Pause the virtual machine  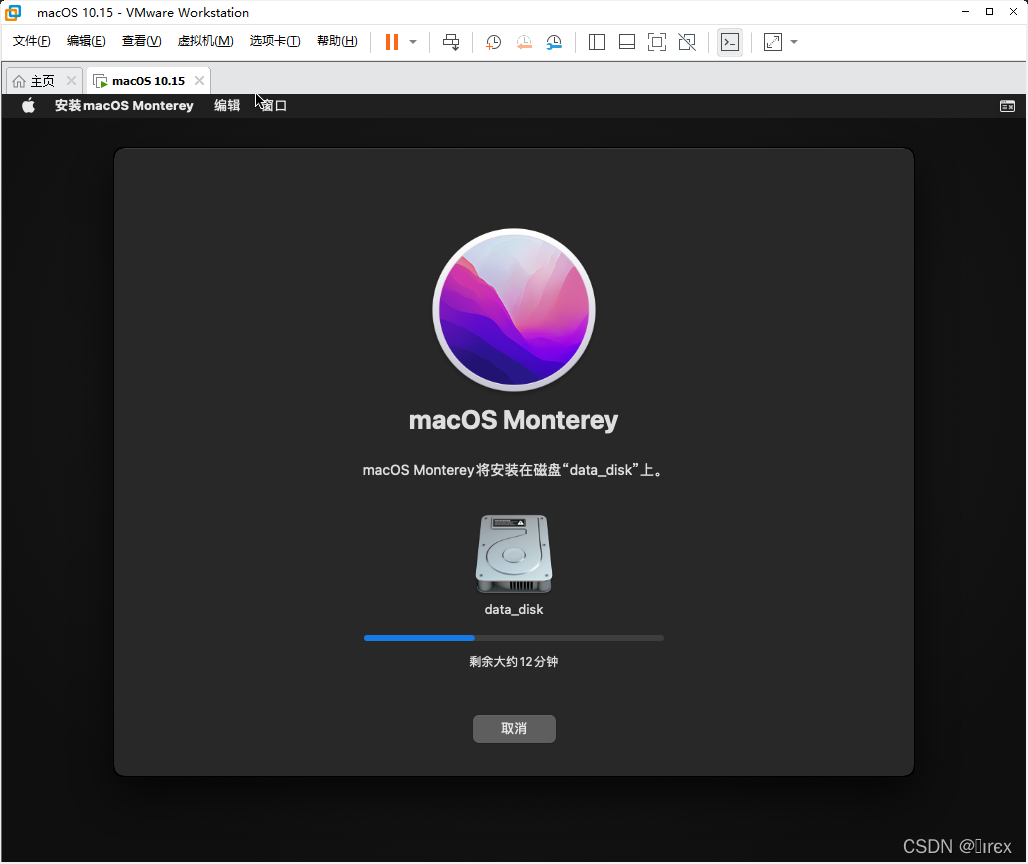click(391, 42)
